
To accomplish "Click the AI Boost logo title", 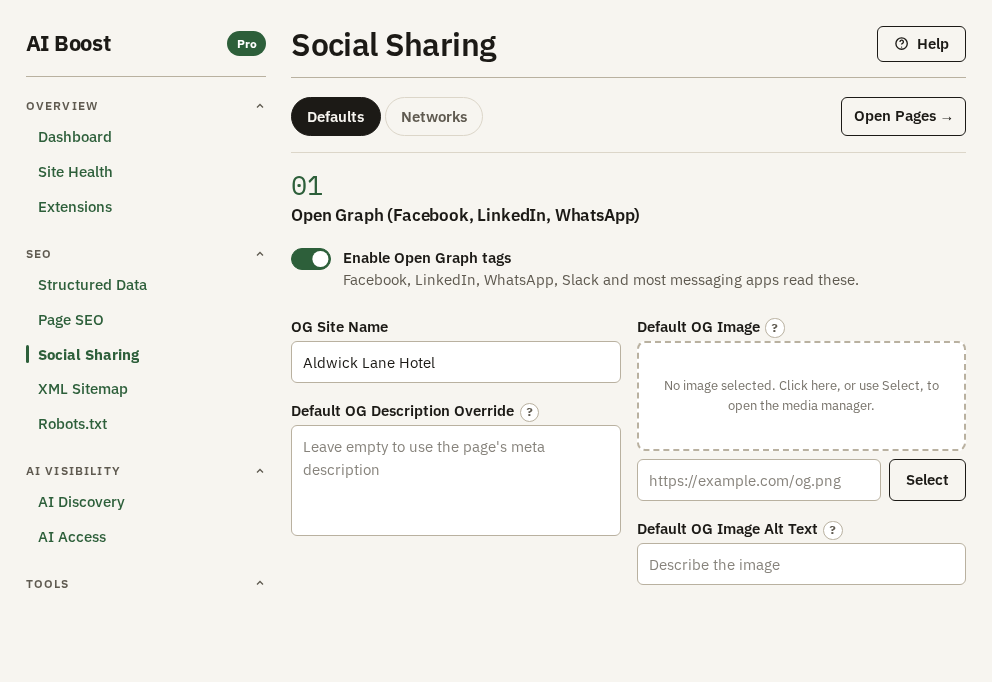I will pos(68,44).
